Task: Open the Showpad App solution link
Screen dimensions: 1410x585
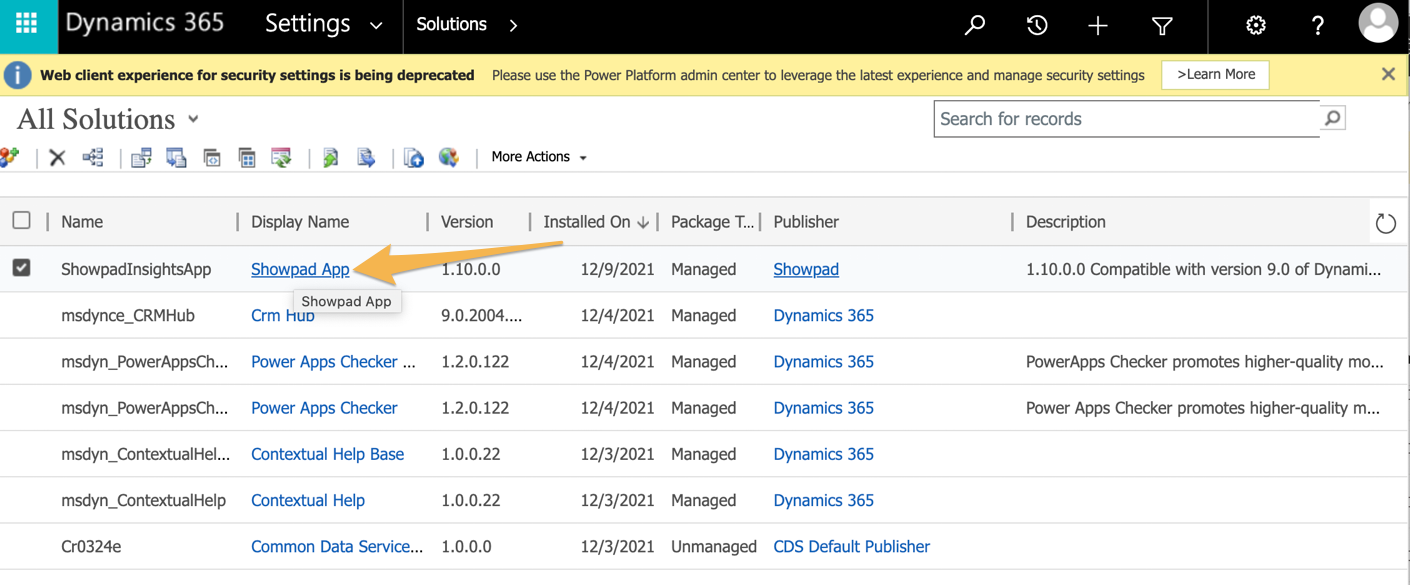Action: click(x=300, y=269)
